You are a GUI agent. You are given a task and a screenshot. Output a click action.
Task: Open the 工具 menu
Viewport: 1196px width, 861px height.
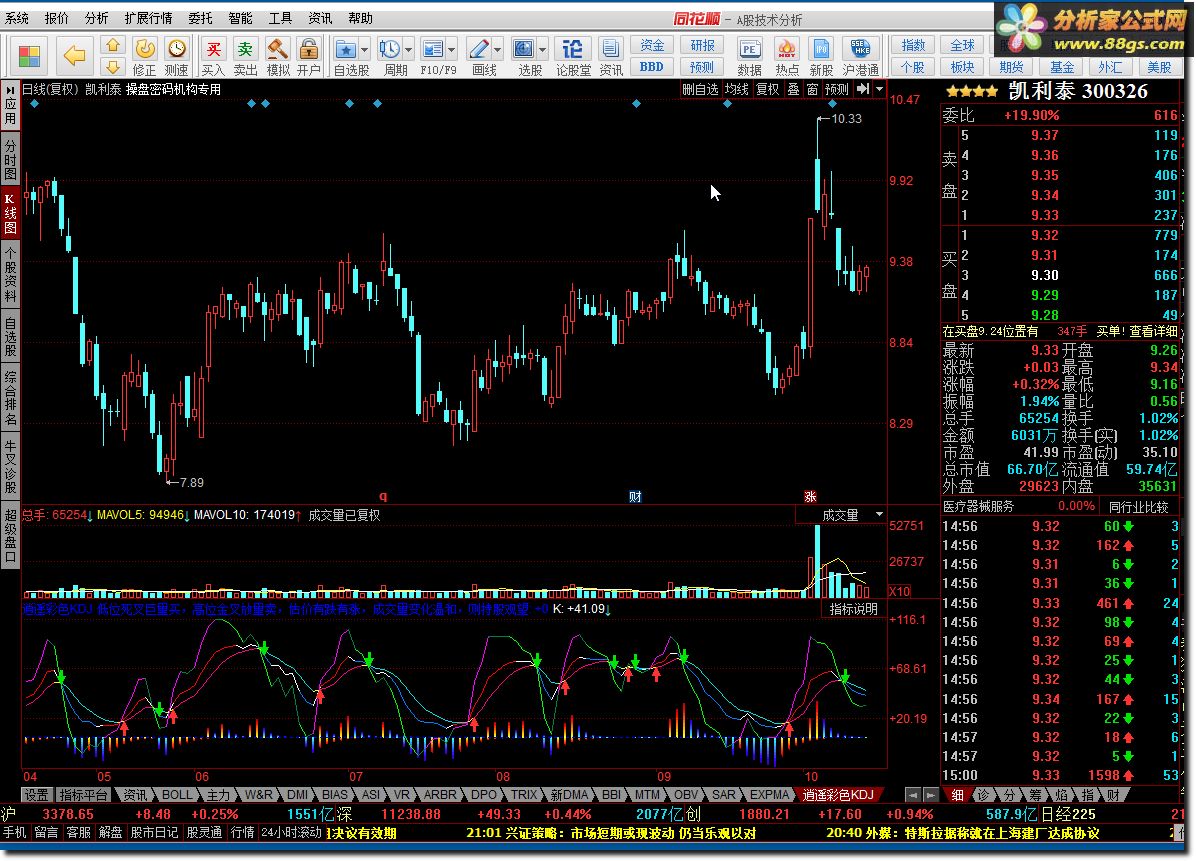280,18
